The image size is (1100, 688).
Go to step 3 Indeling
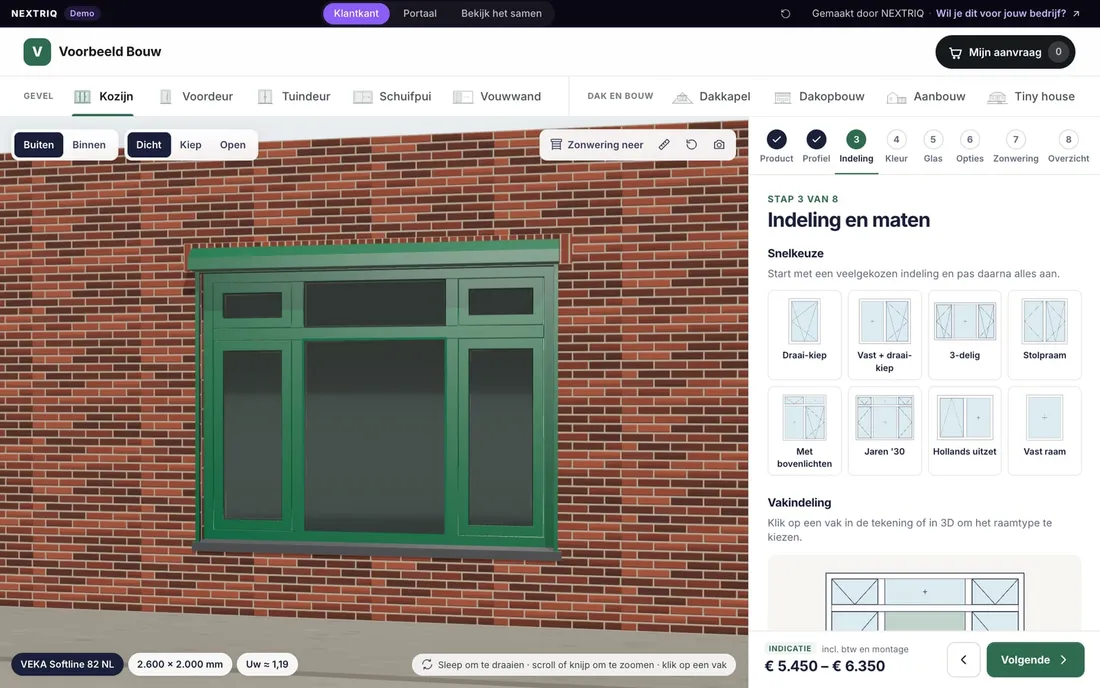(x=856, y=147)
